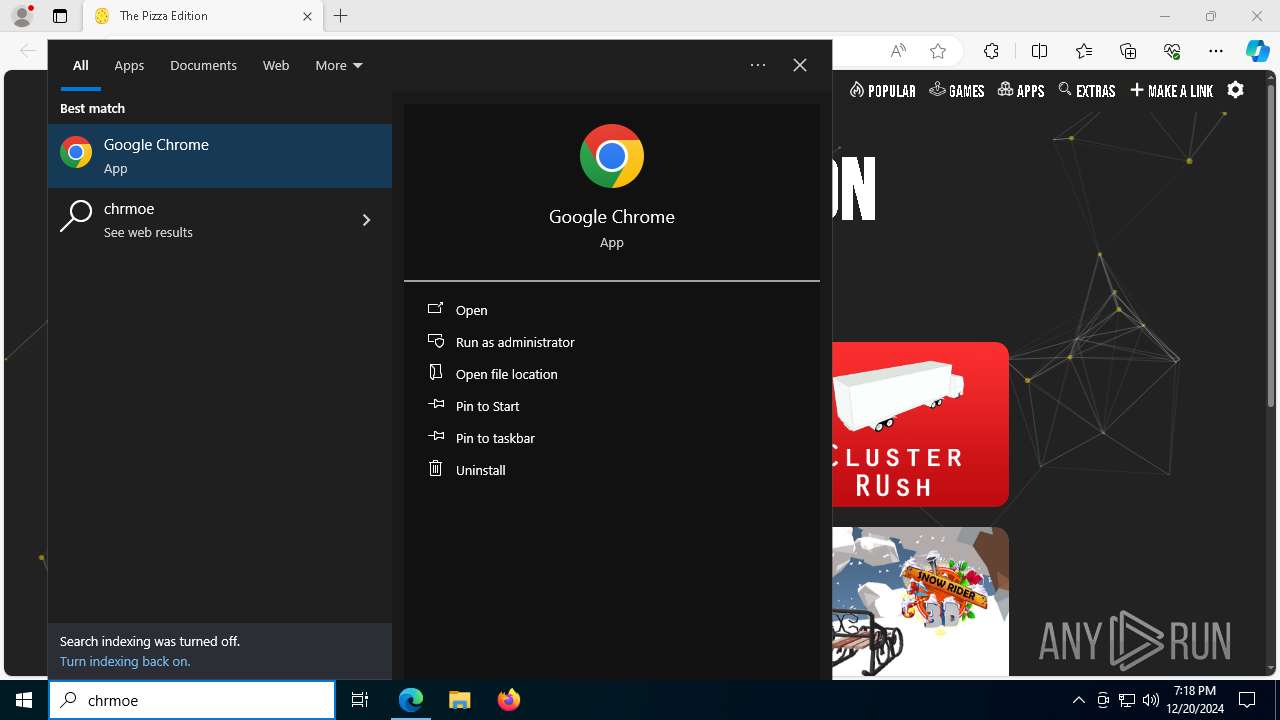1280x720 pixels.
Task: Switch to the Apps search tab
Action: [129, 65]
